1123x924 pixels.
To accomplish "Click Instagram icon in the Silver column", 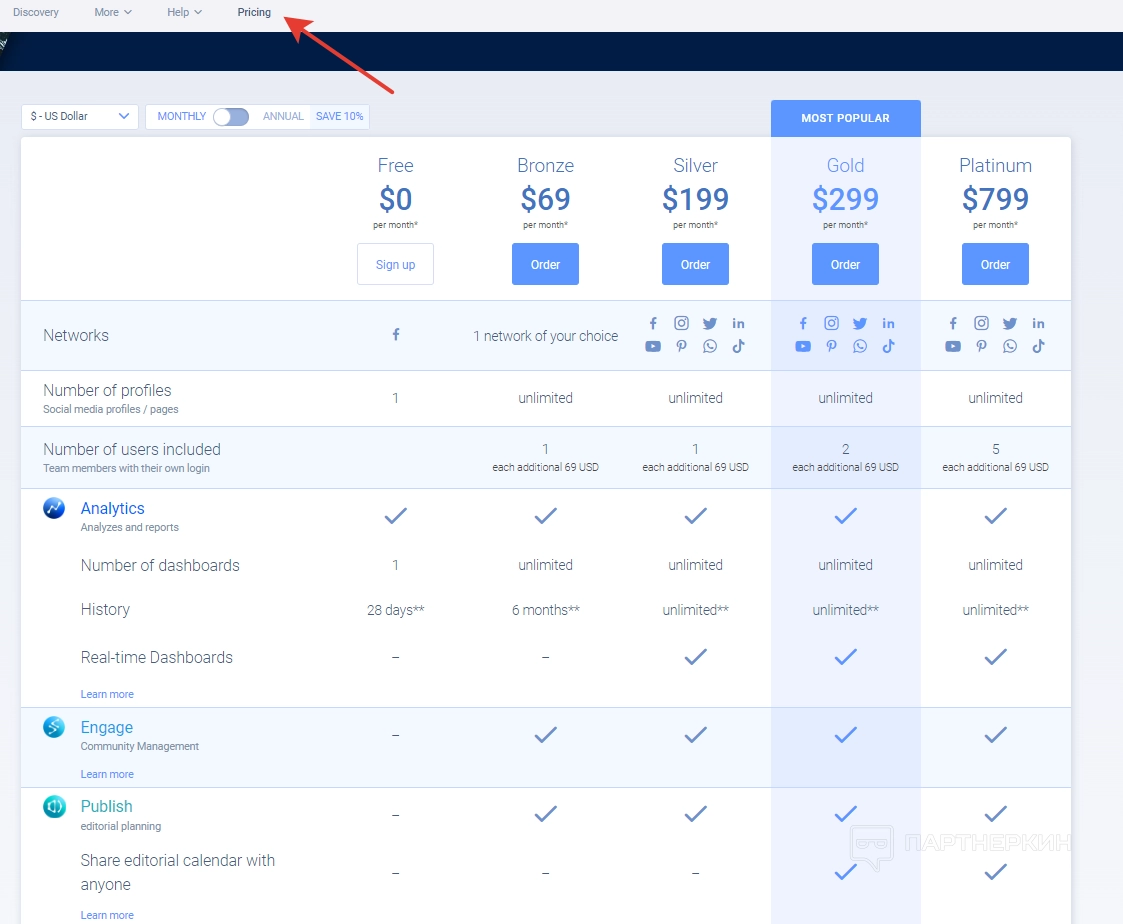I will (681, 323).
